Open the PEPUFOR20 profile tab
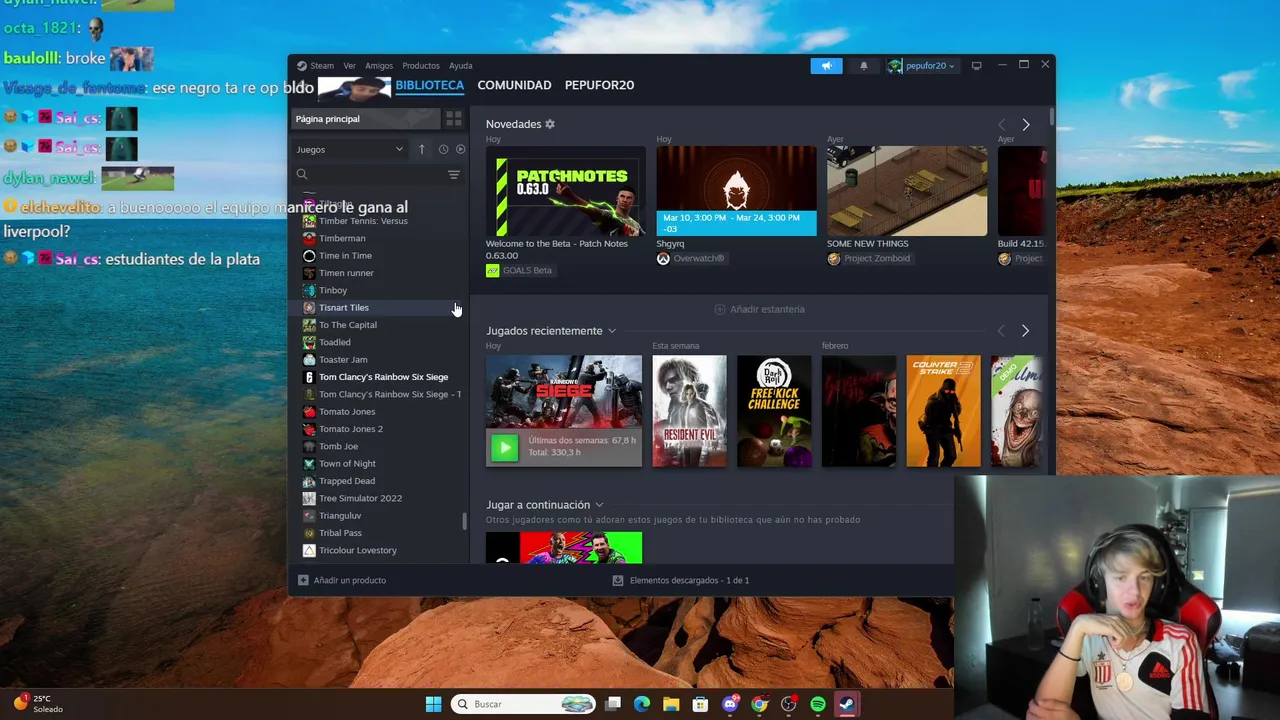This screenshot has height=720, width=1280. [x=599, y=85]
